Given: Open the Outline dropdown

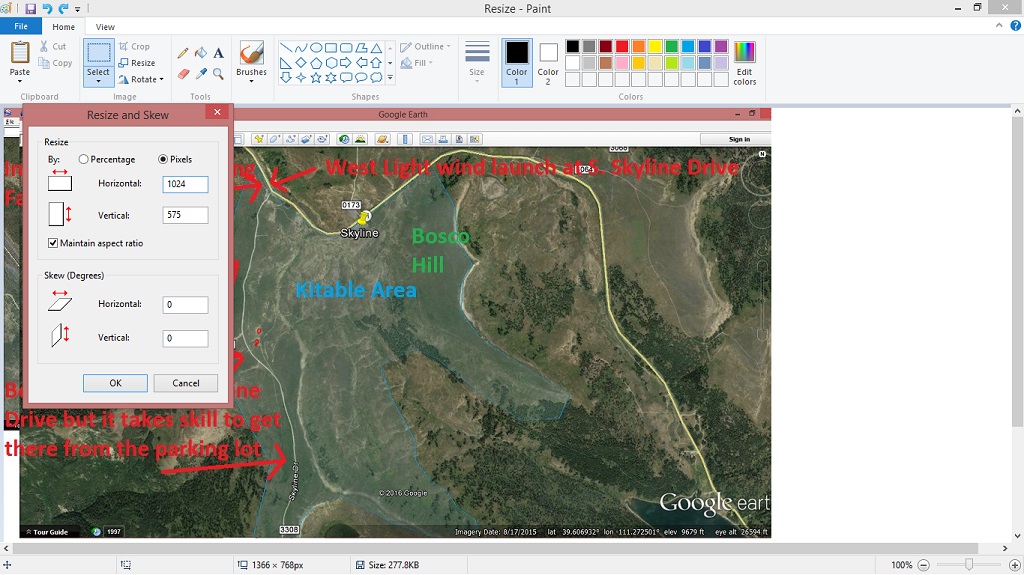Looking at the screenshot, I should [425, 46].
